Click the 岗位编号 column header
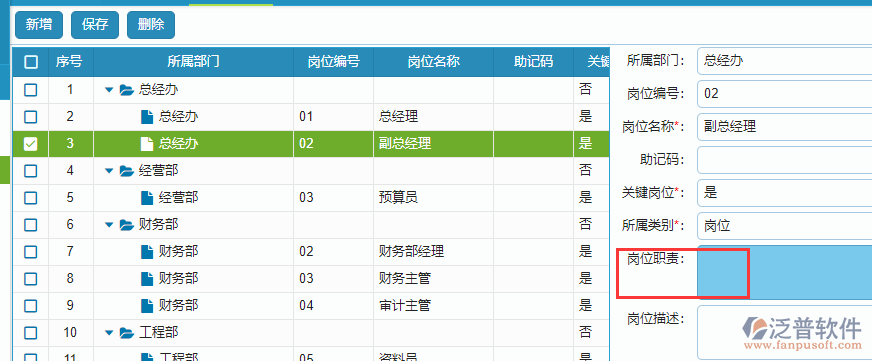This screenshot has height=361, width=872. (334, 62)
